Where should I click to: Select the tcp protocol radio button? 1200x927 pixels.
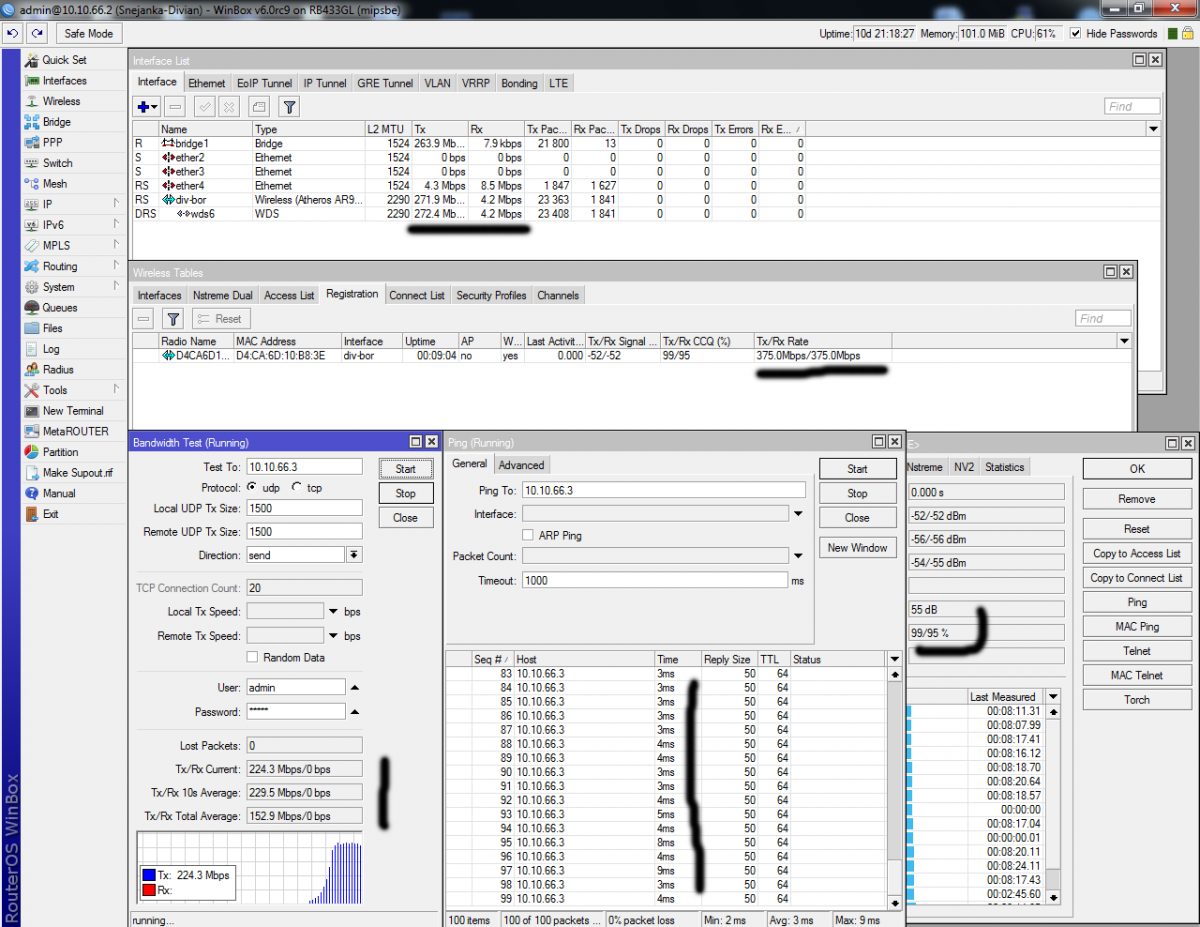point(297,488)
